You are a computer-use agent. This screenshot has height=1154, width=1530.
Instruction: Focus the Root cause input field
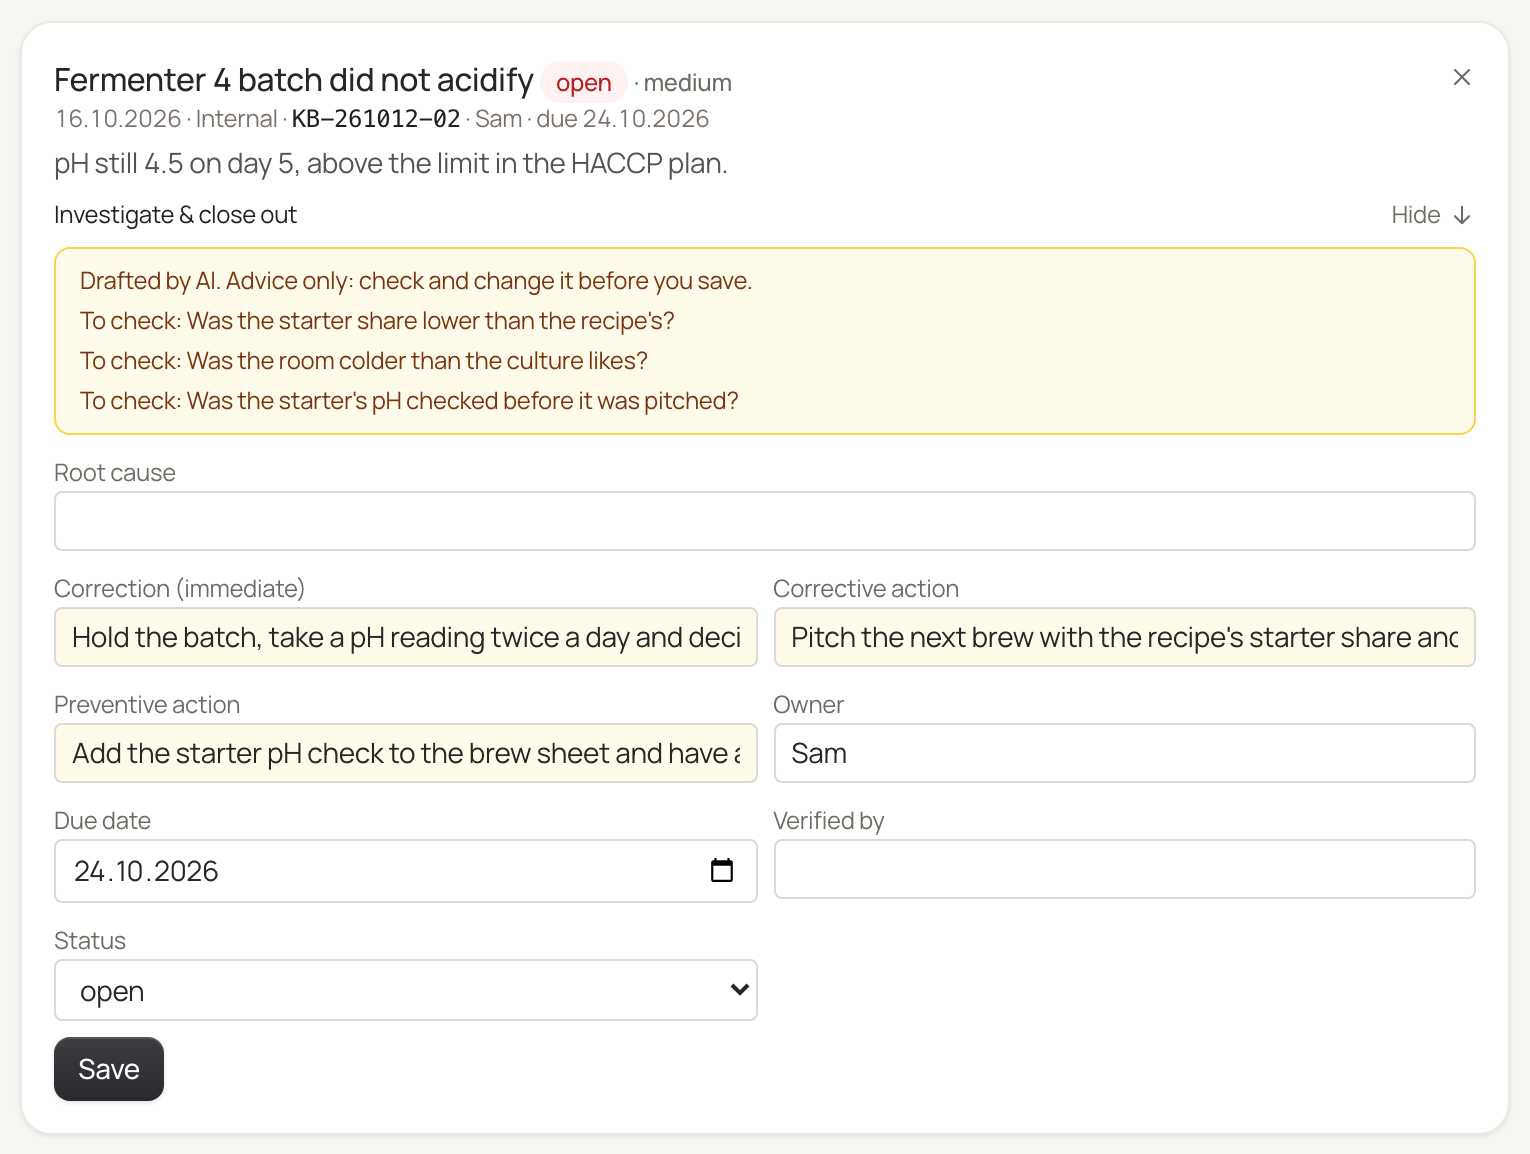tap(765, 521)
